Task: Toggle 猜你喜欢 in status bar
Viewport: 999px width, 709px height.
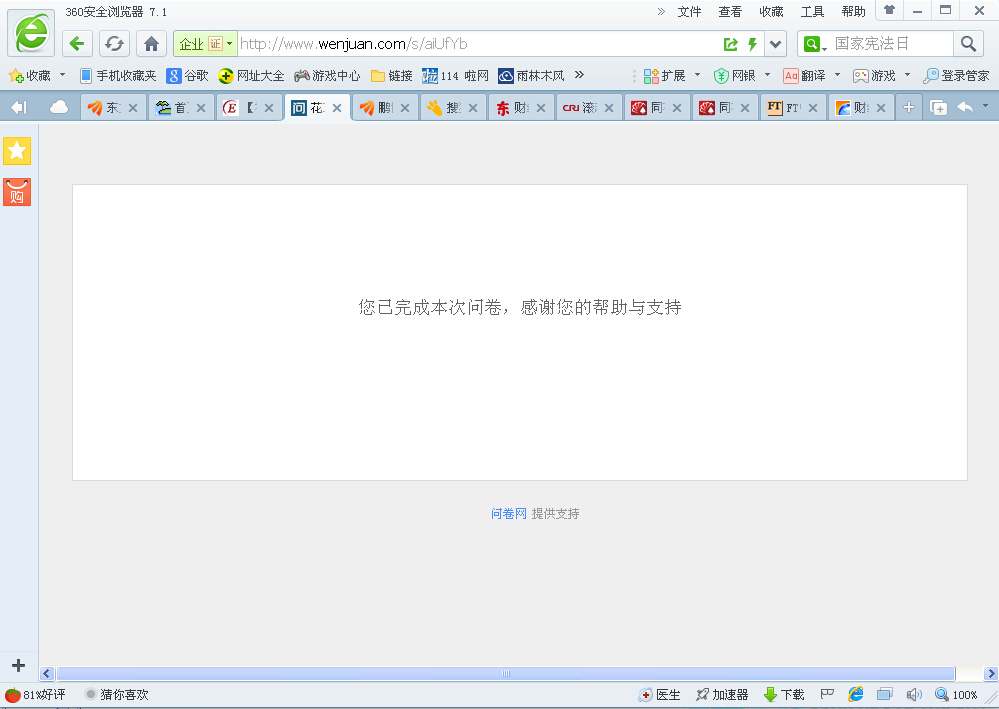Action: click(x=117, y=694)
